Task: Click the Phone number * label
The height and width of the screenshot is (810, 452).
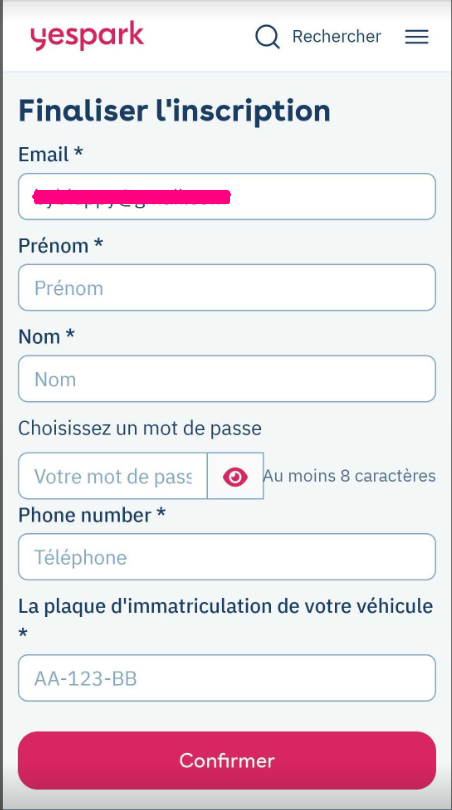Action: coord(92,515)
